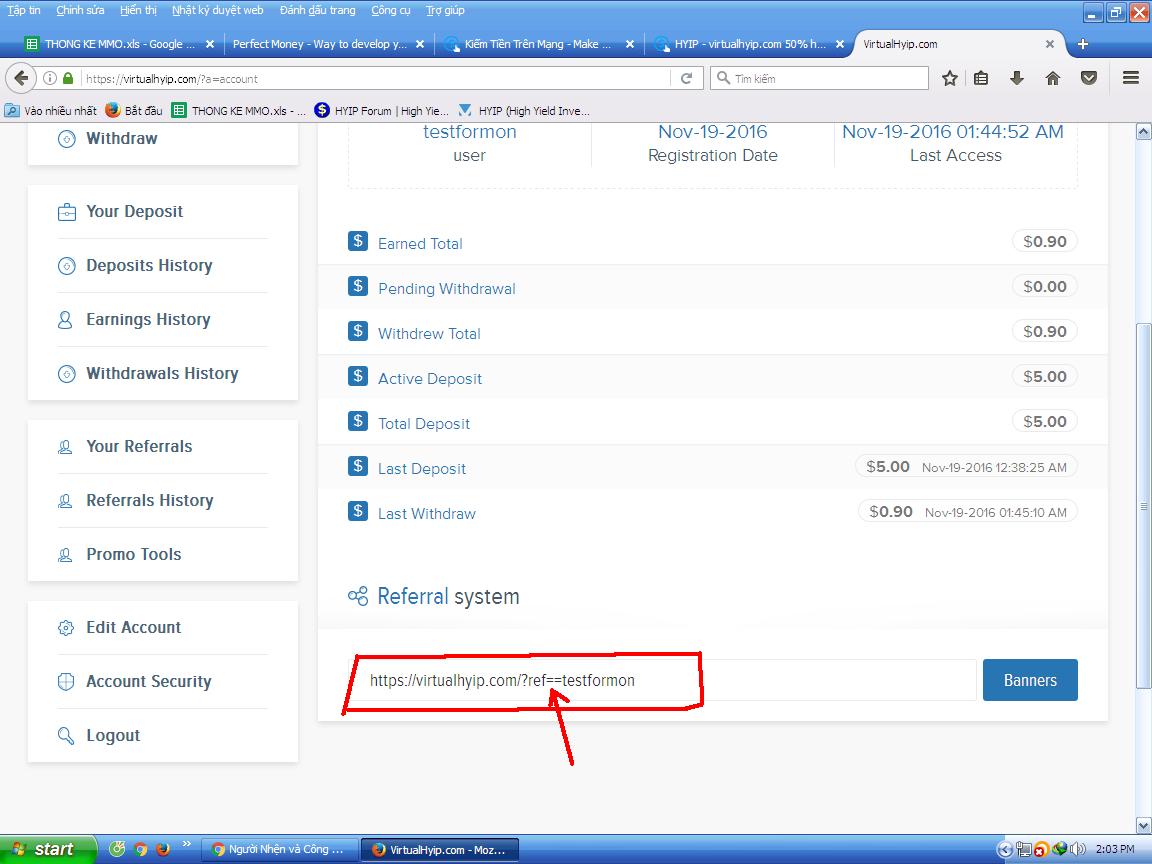Open the downloads arrow icon

click(1017, 79)
